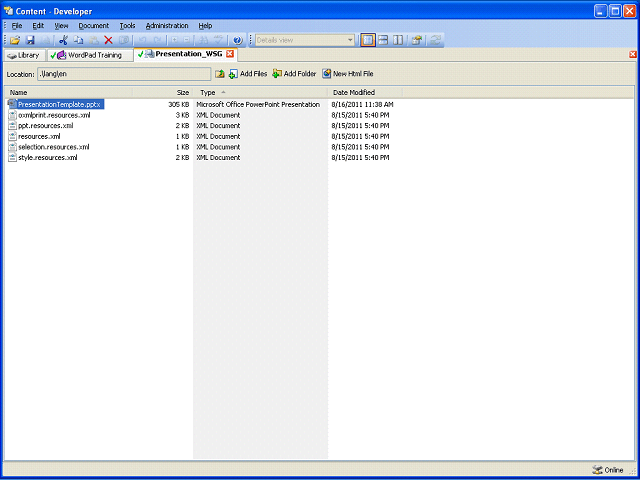The image size is (640, 480).
Task: Click the red X Delete icon
Action: point(108,40)
